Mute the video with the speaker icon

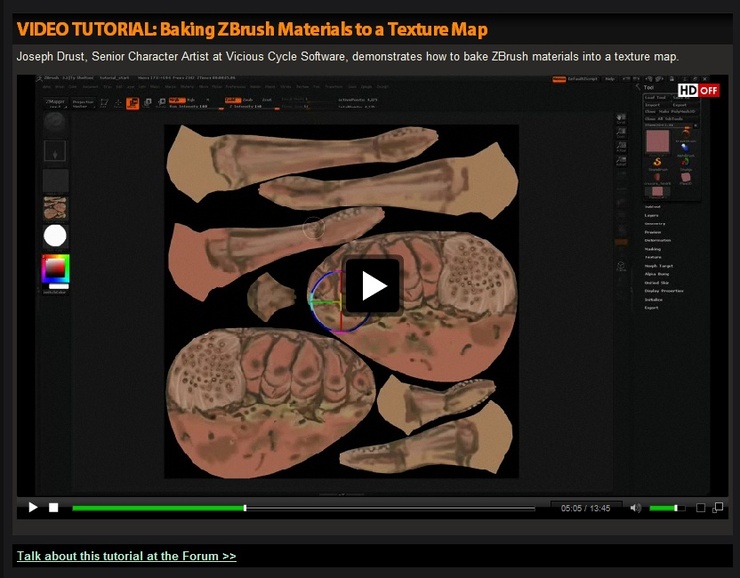point(635,508)
